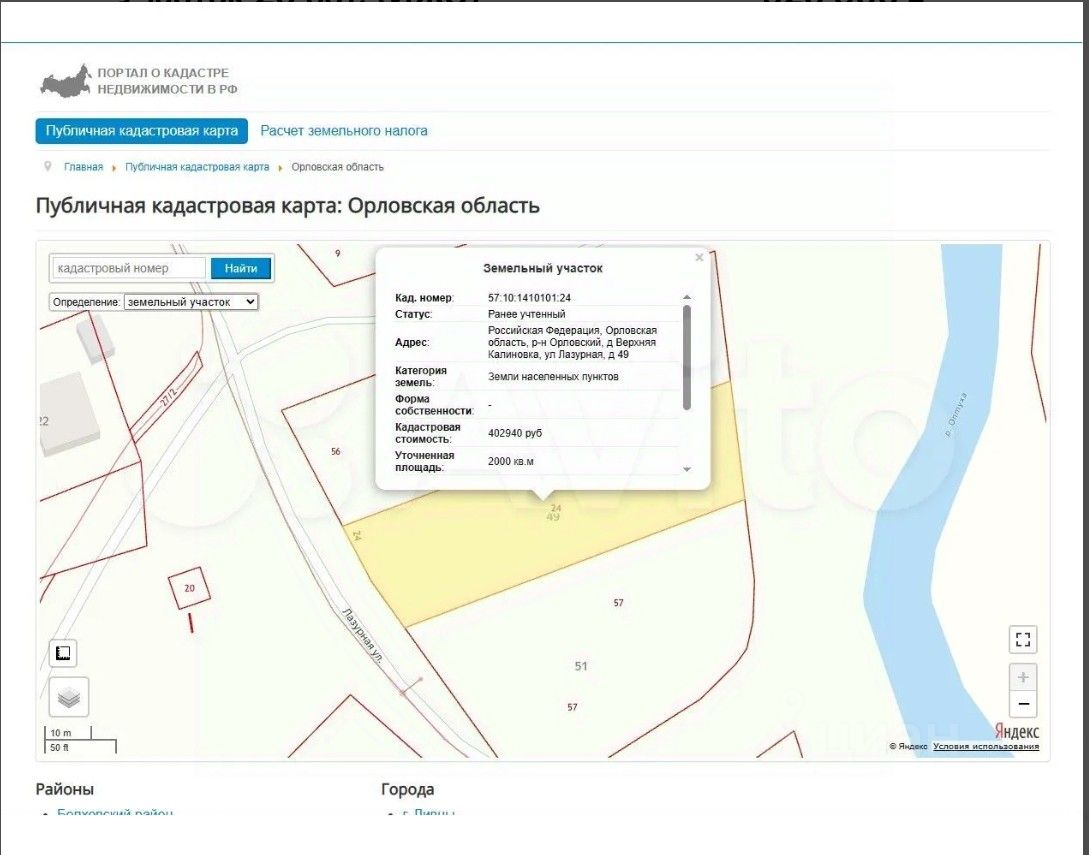Click the Яндекс logo on map

pyautogui.click(x=1017, y=731)
